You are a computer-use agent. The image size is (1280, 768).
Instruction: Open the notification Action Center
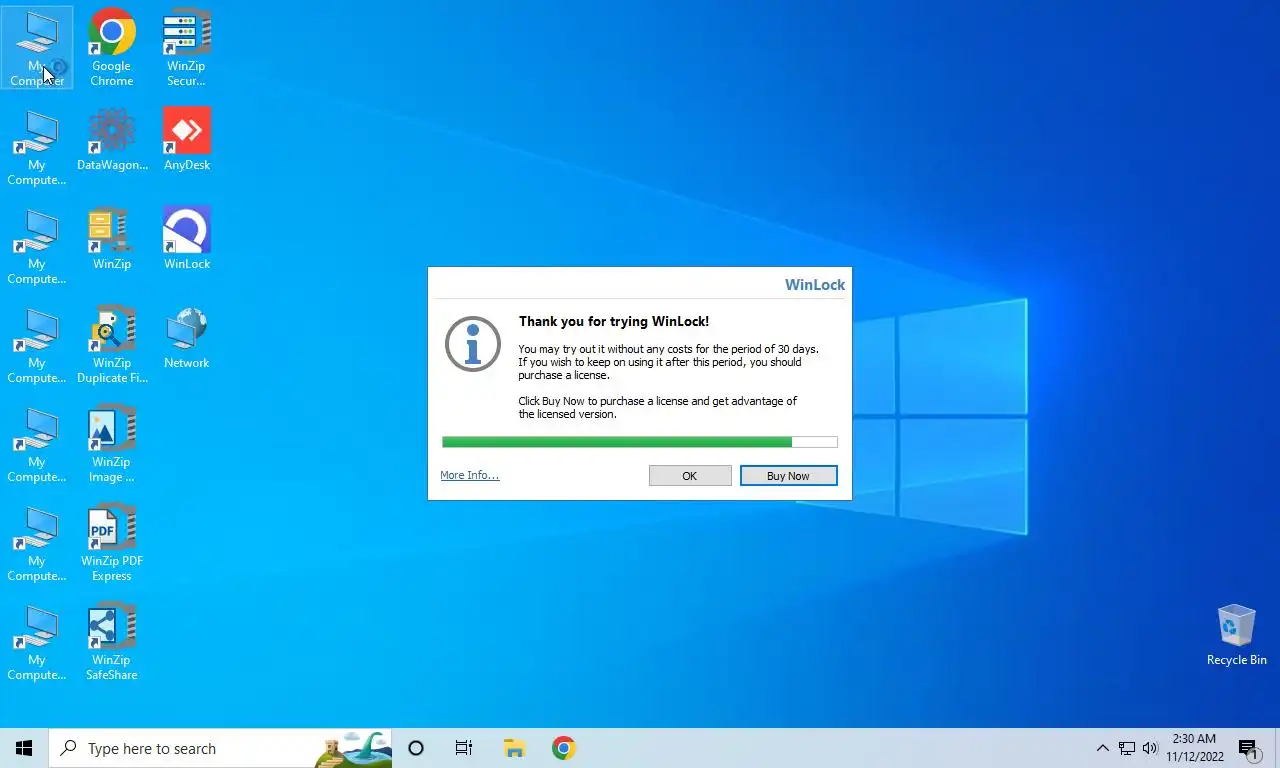pos(1249,748)
